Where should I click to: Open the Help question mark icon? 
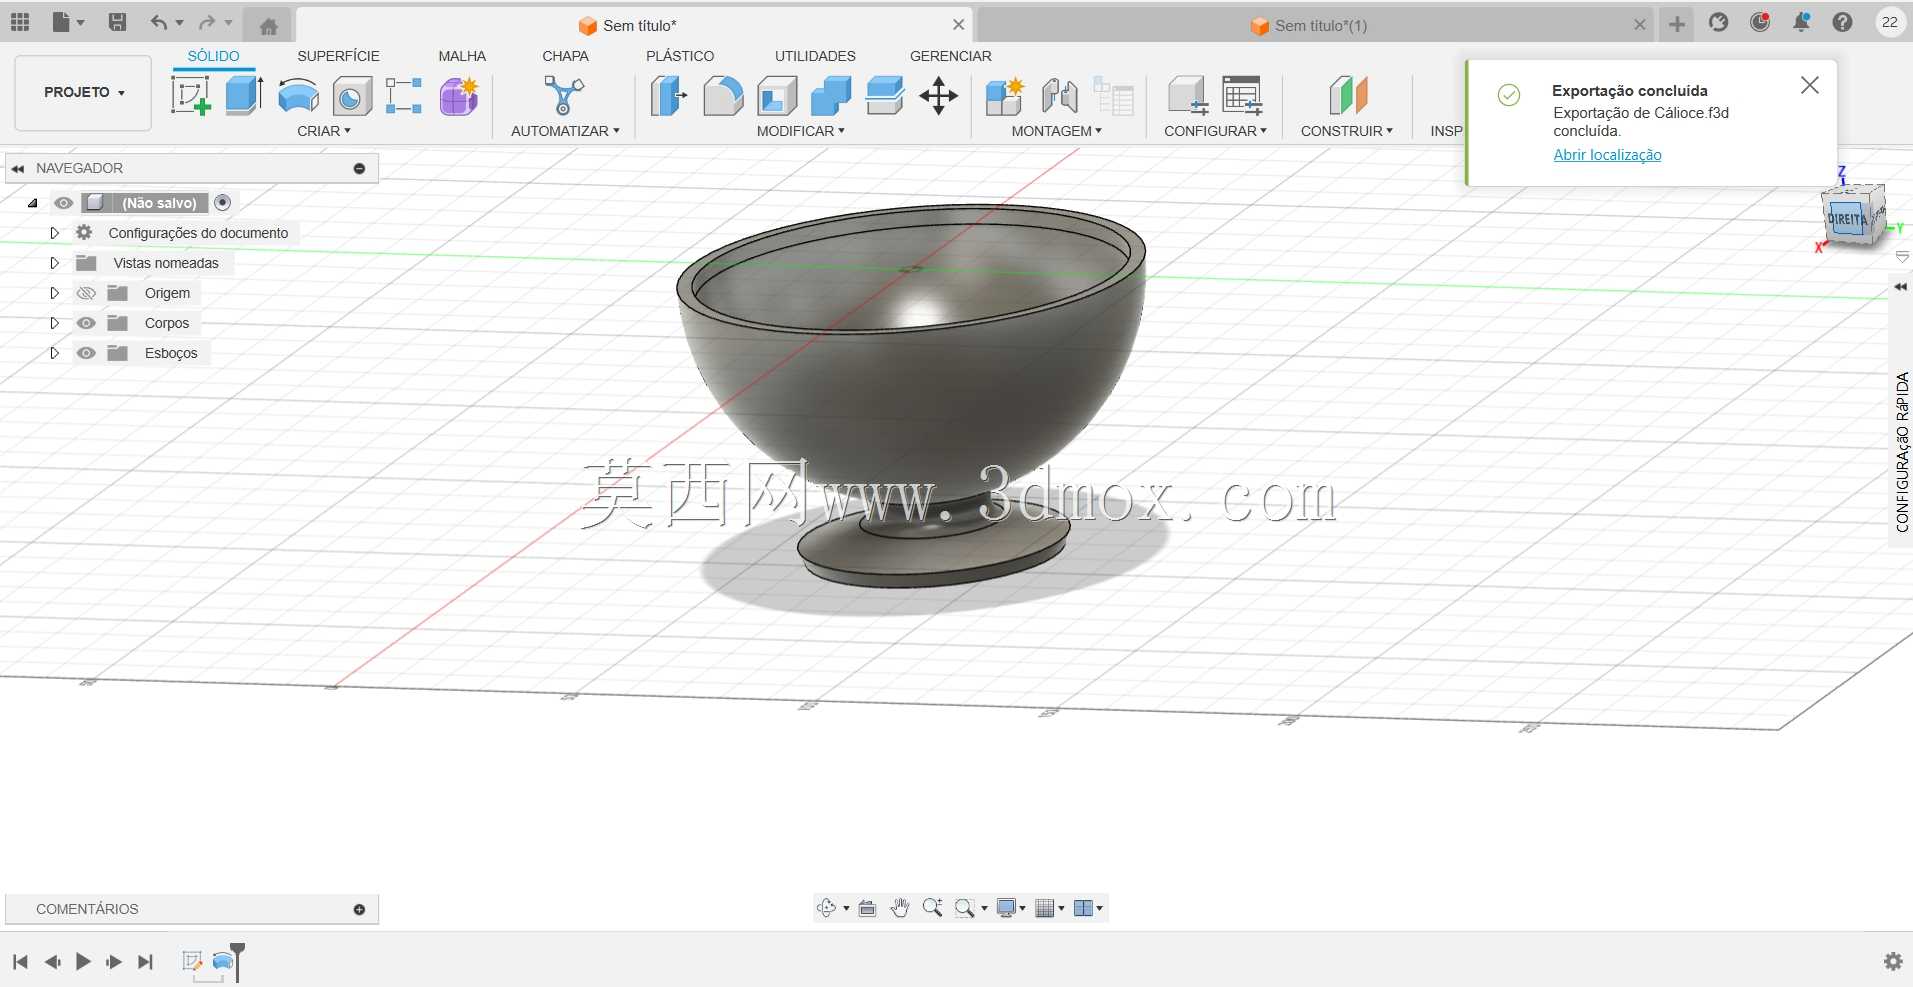1842,22
